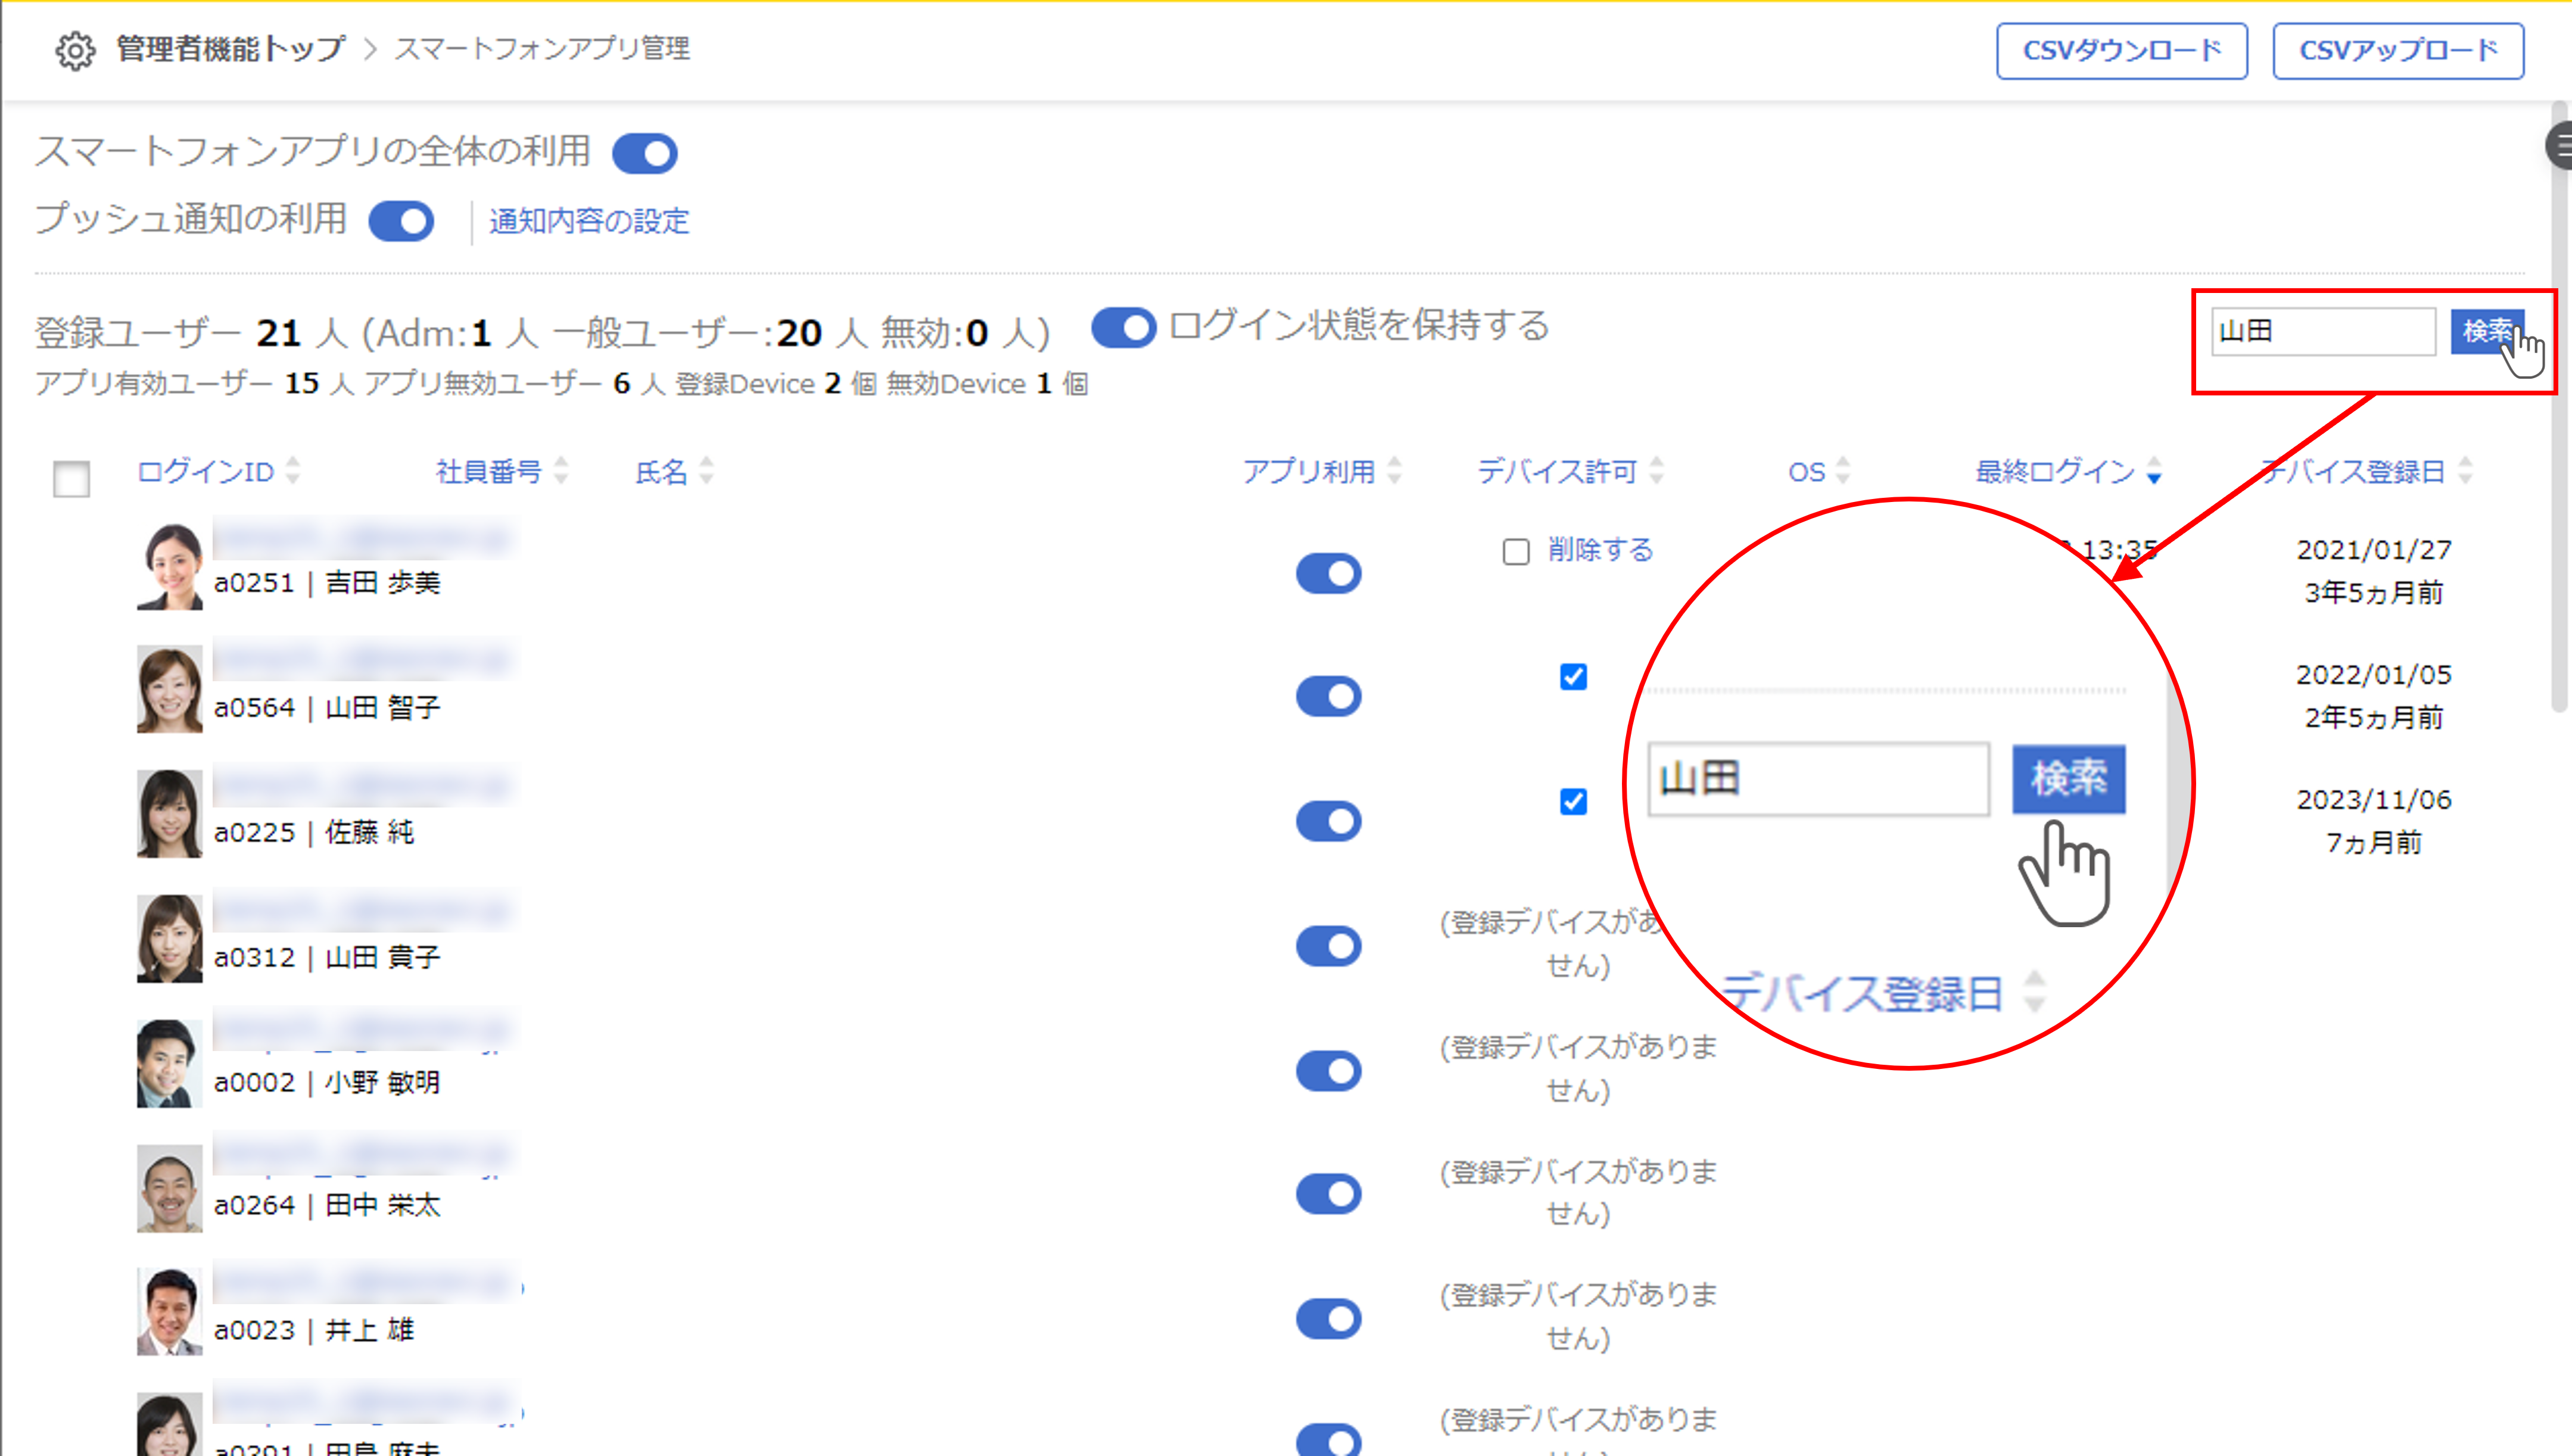Sort by 社員番号 column

click(x=502, y=471)
